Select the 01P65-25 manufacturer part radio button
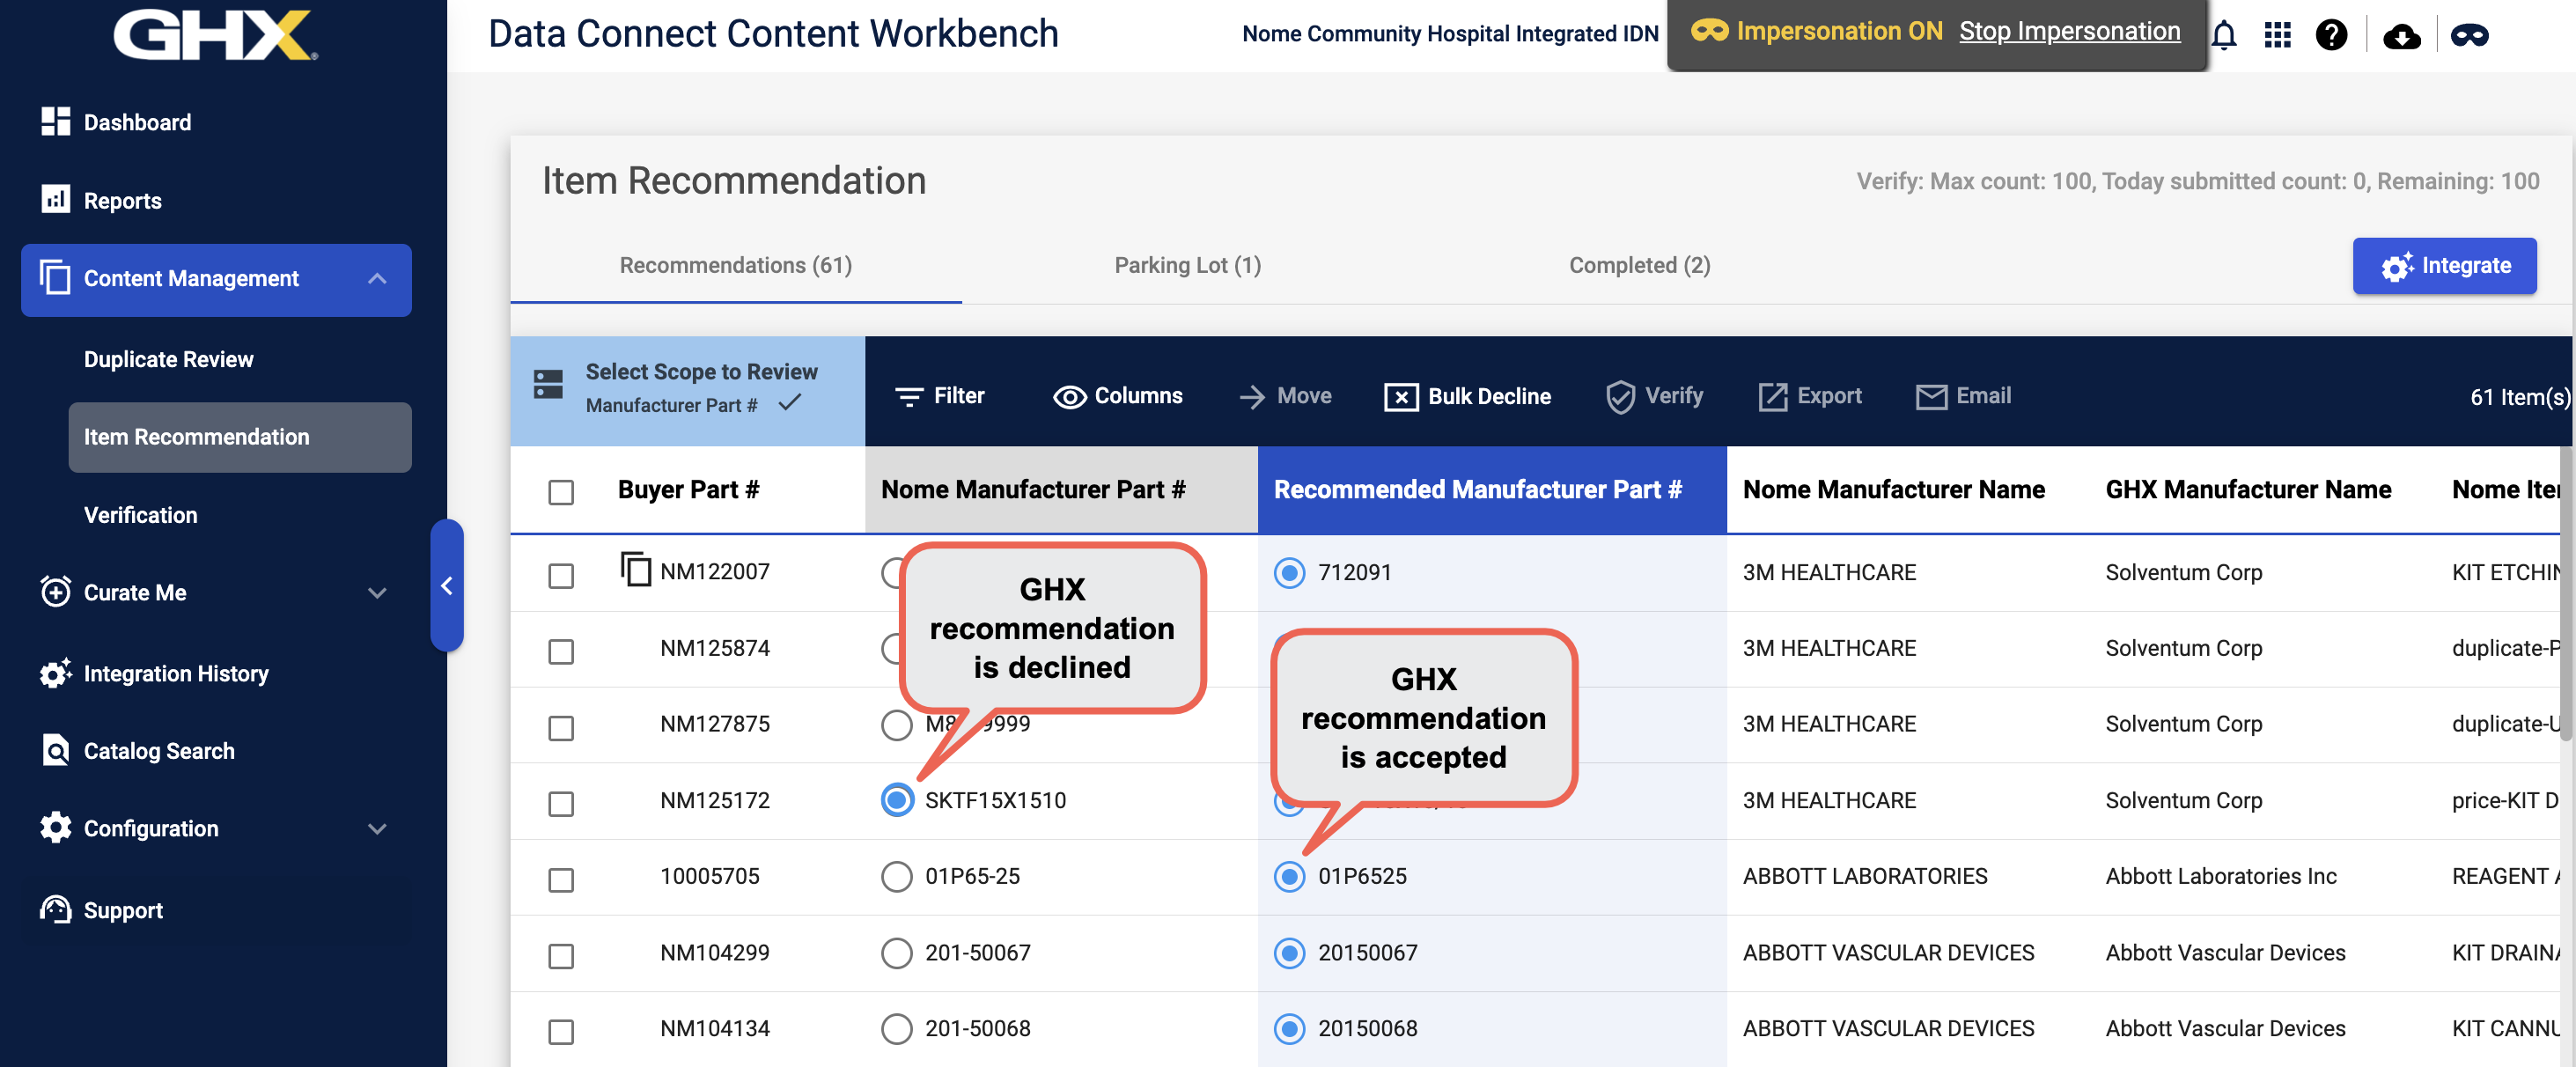Image resolution: width=2576 pixels, height=1067 pixels. click(x=896, y=876)
